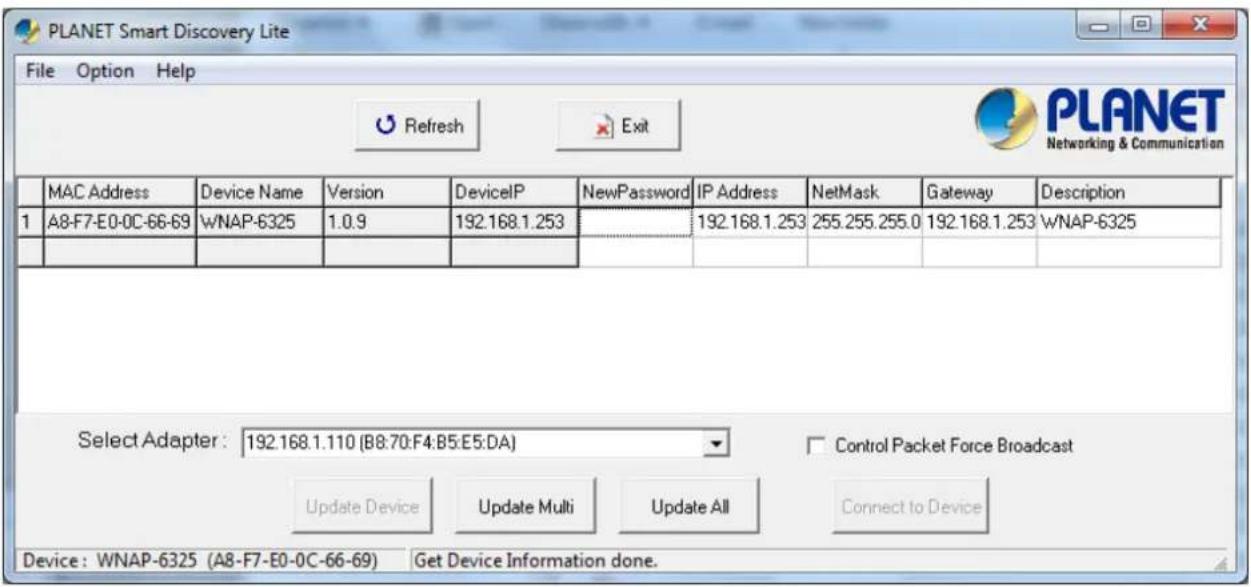1251x587 pixels.
Task: Click the Select Adapter combo box showing 192.168.1.110
Action: 485,443
